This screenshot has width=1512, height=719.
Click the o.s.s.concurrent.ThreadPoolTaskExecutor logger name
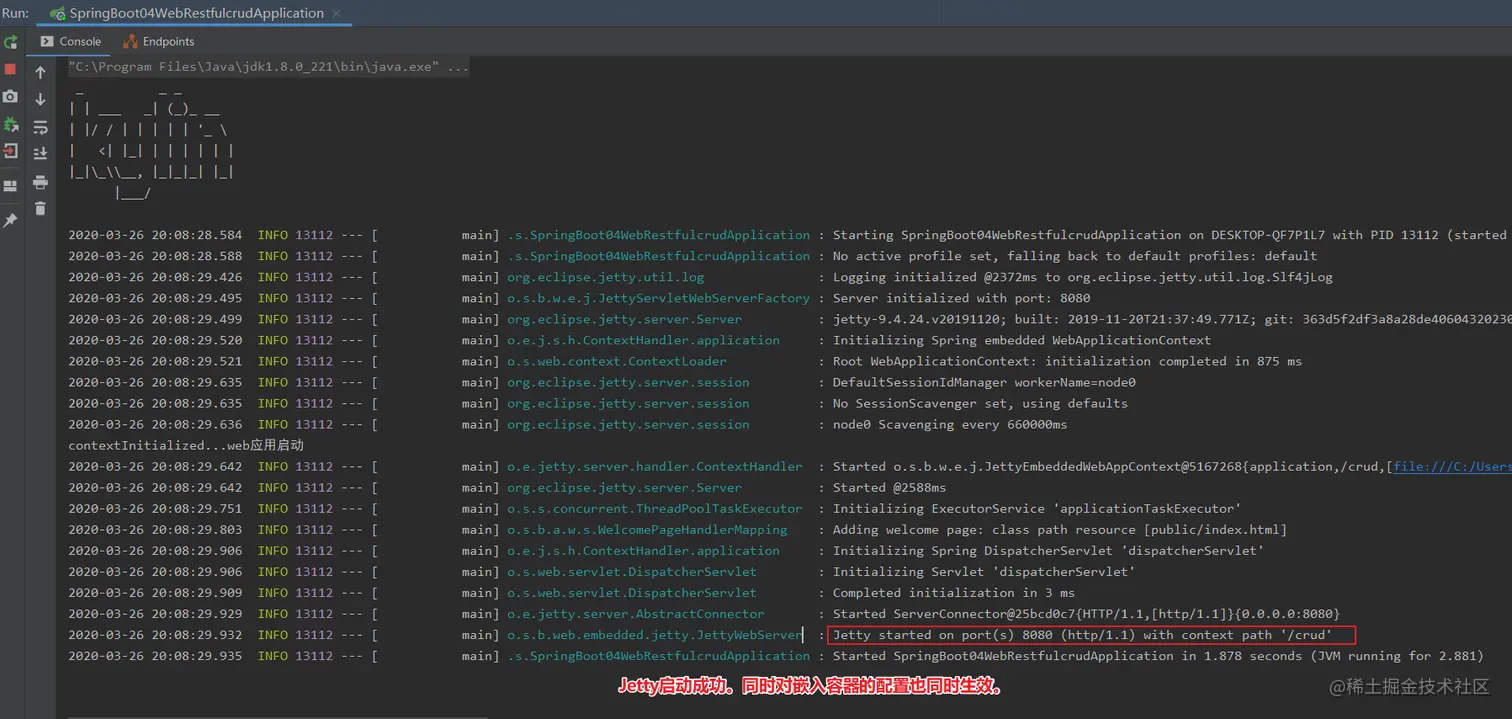[654, 509]
